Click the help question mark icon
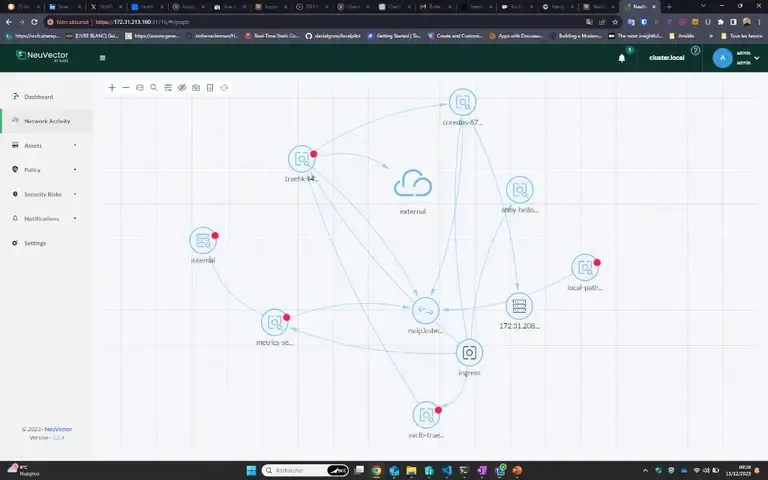The height and width of the screenshot is (480, 768). tap(695, 50)
